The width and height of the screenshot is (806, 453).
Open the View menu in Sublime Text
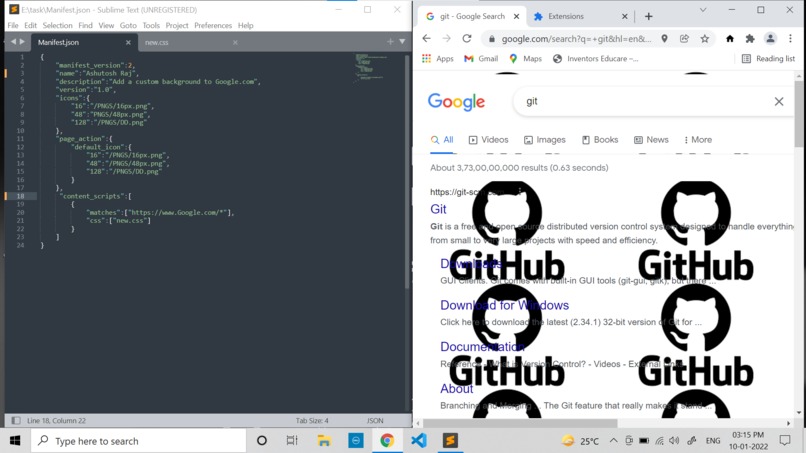click(106, 25)
